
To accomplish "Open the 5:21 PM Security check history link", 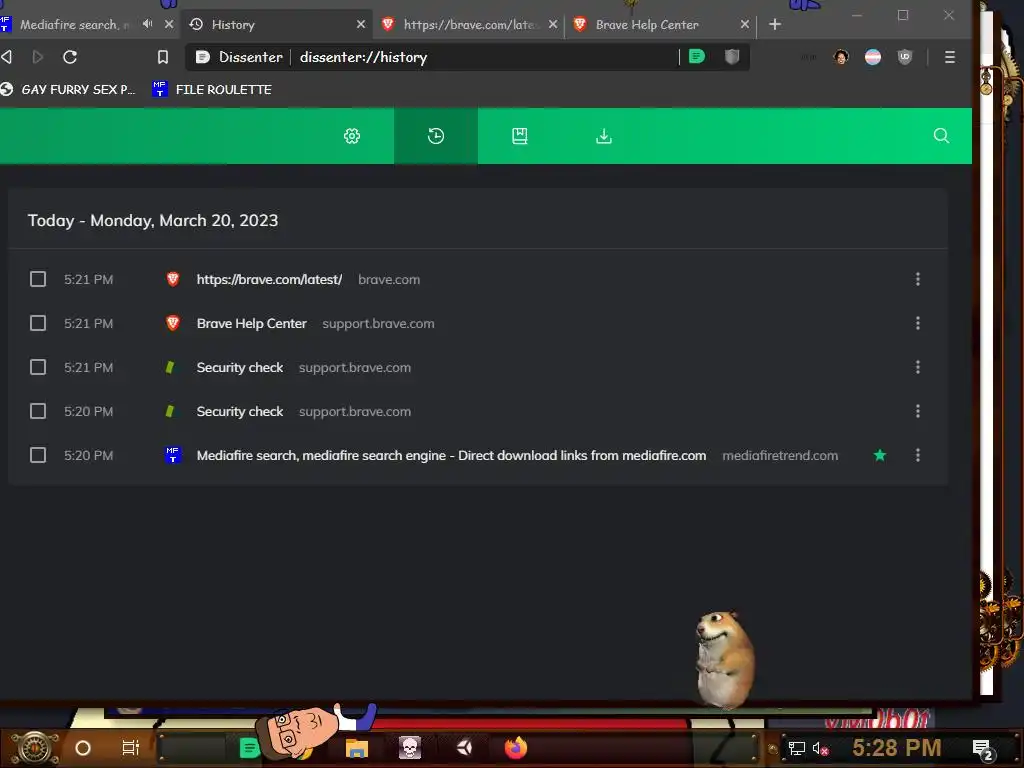I will [240, 367].
